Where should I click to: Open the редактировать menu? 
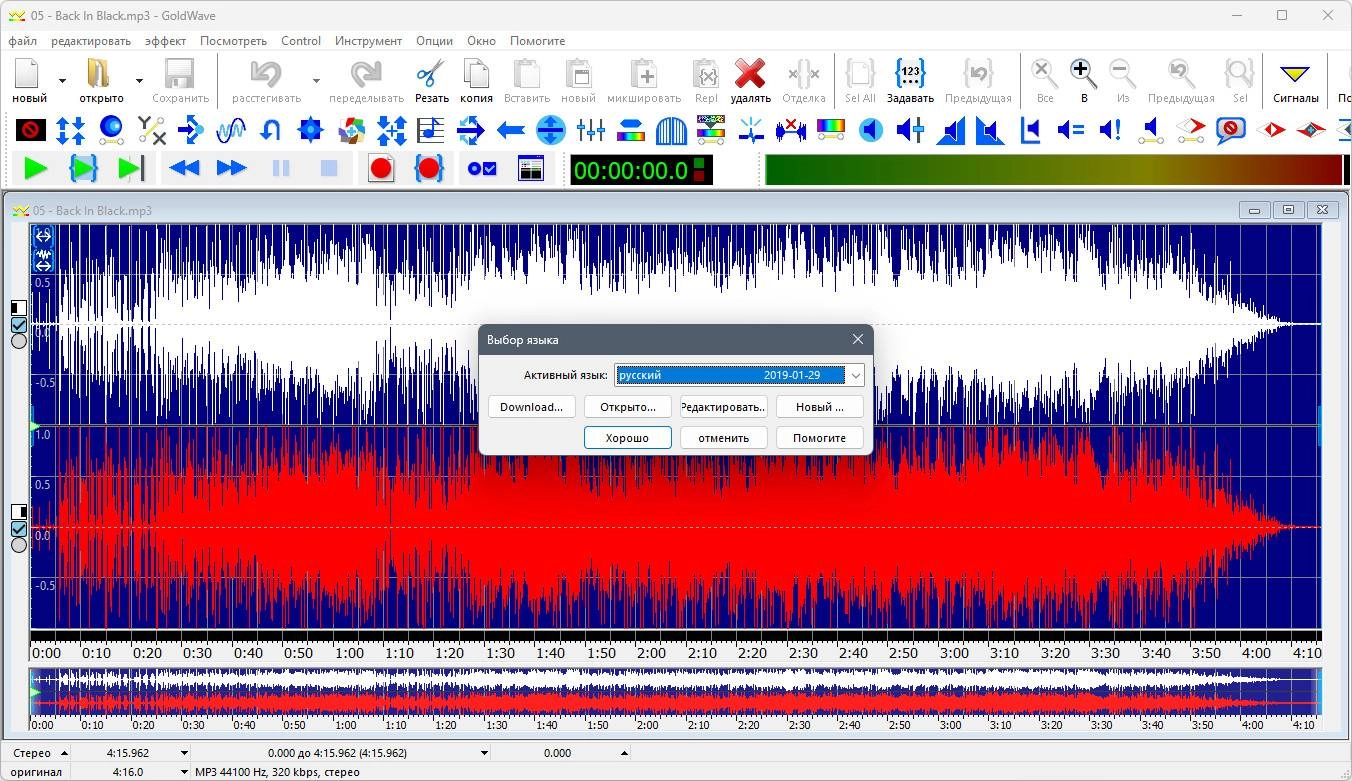point(91,41)
